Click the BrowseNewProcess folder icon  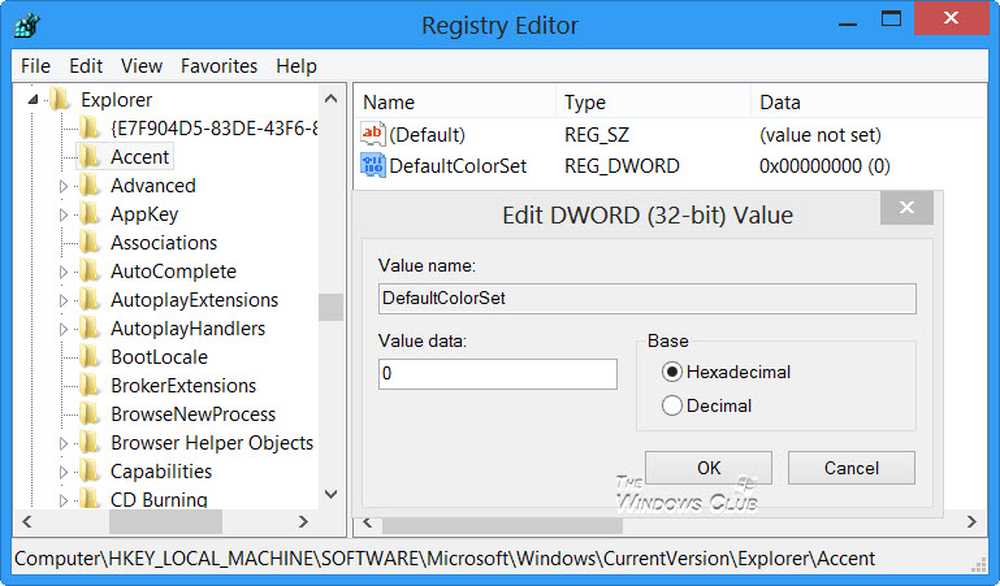pyautogui.click(x=90, y=414)
